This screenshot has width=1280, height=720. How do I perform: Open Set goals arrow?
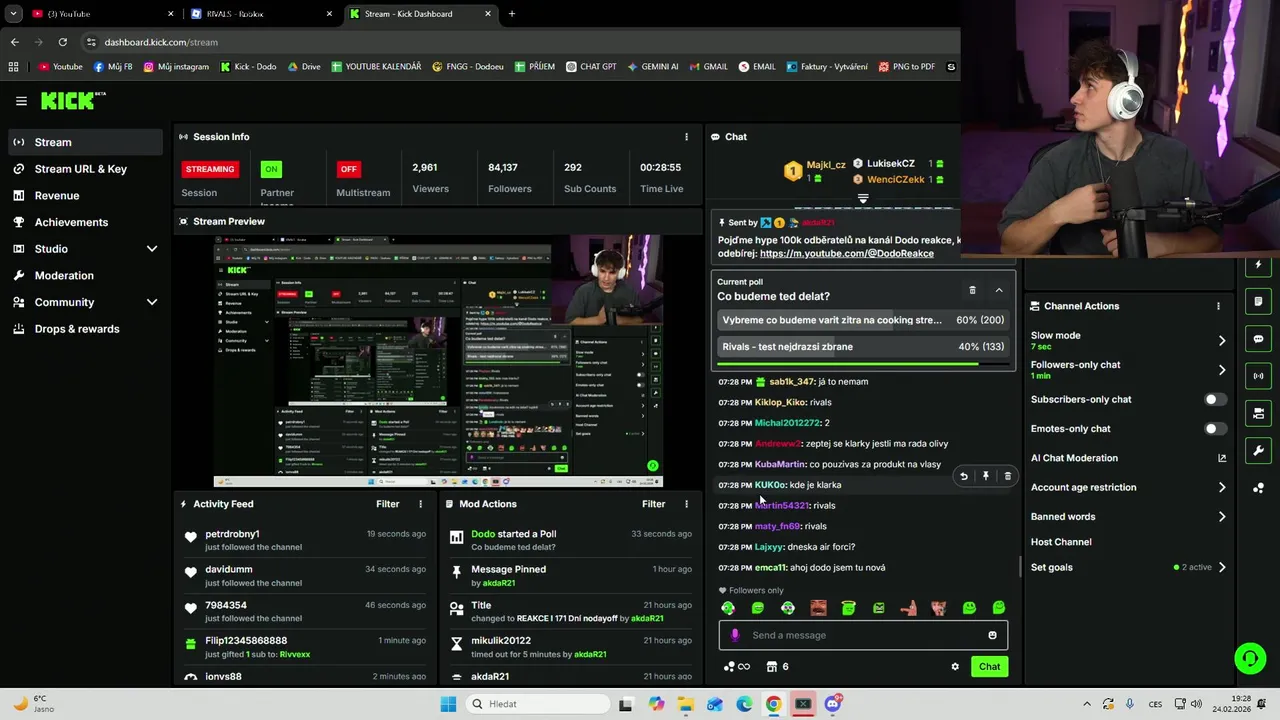click(1221, 567)
